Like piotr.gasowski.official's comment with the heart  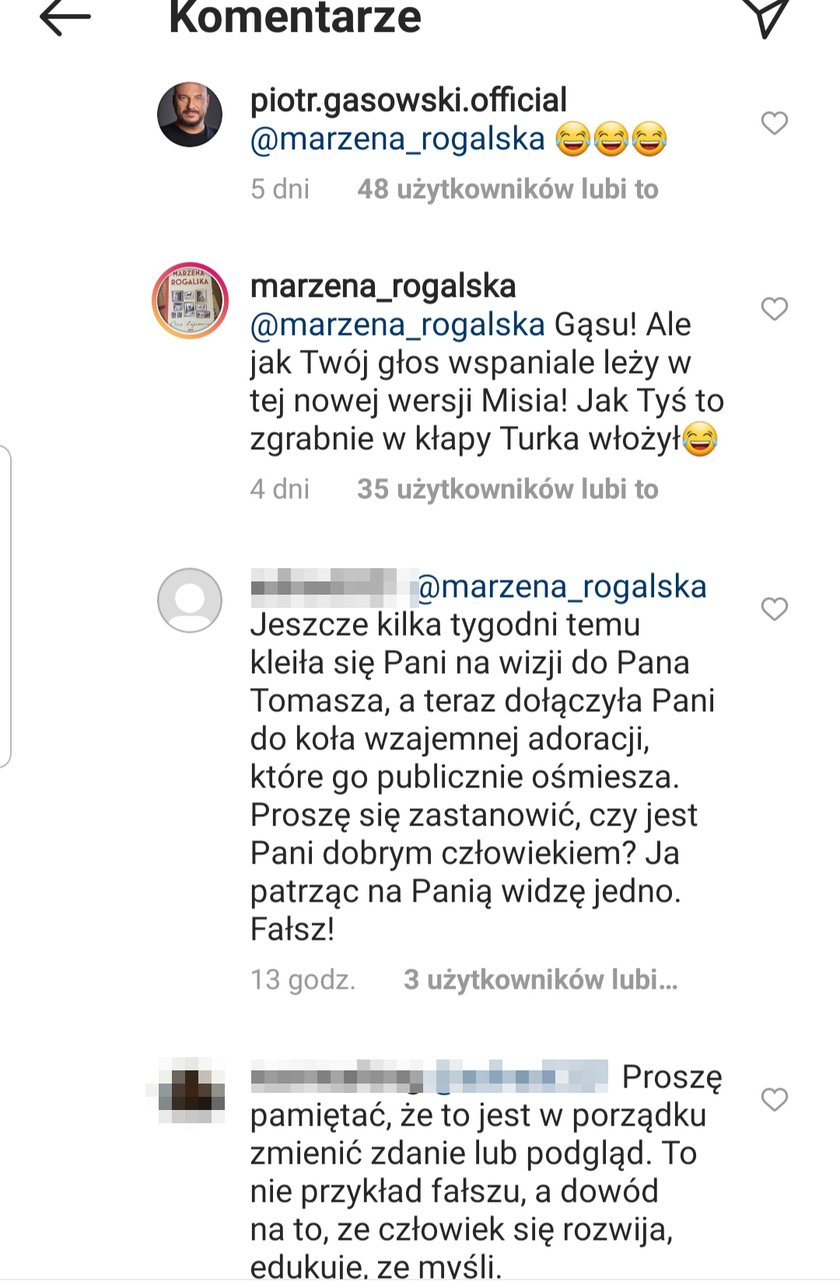coord(775,123)
